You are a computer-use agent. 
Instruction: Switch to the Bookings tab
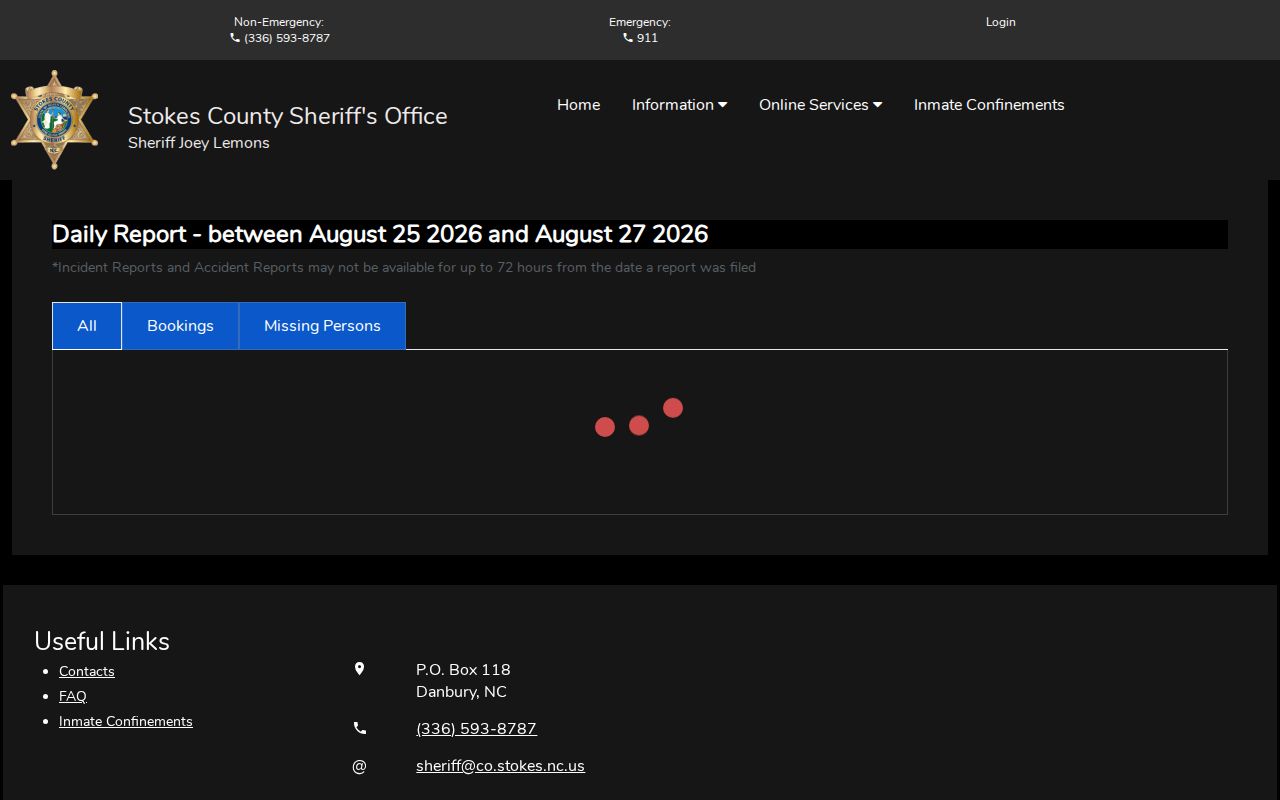(x=180, y=326)
